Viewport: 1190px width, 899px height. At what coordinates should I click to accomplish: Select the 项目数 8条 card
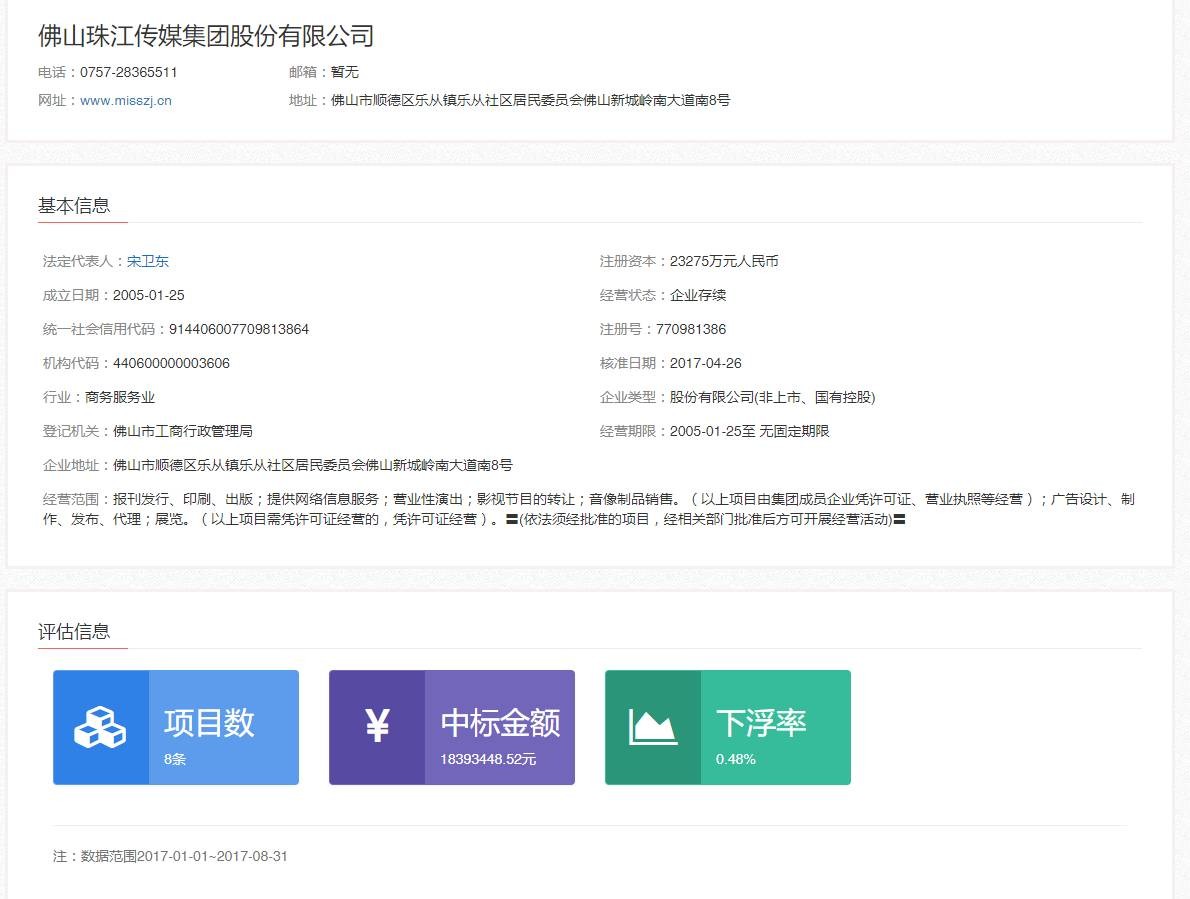176,728
